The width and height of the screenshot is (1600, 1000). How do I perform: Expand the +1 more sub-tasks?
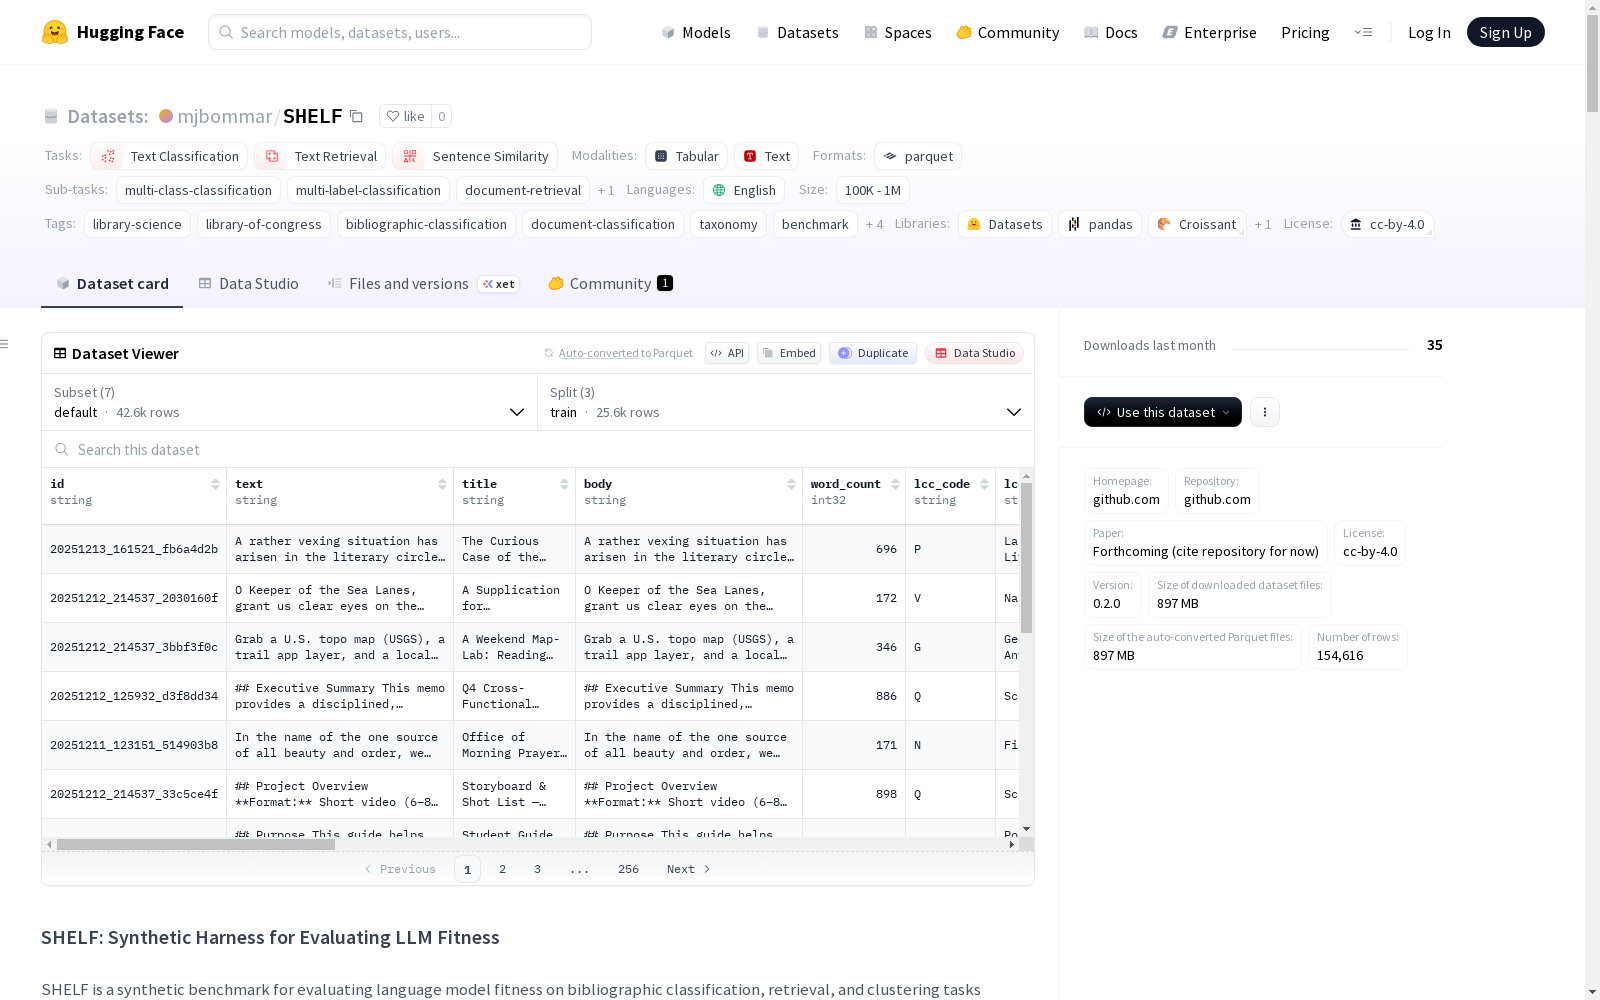606,190
